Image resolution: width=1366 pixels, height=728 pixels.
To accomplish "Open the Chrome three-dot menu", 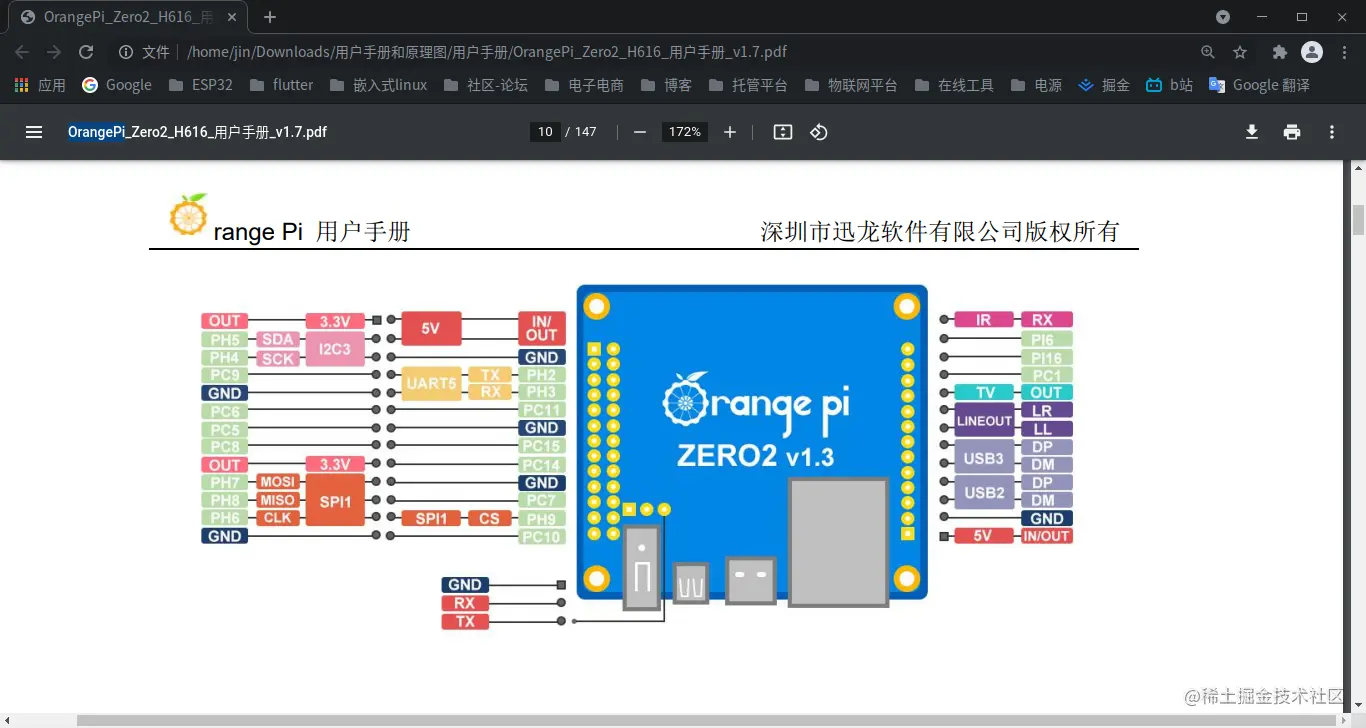I will coord(1344,52).
